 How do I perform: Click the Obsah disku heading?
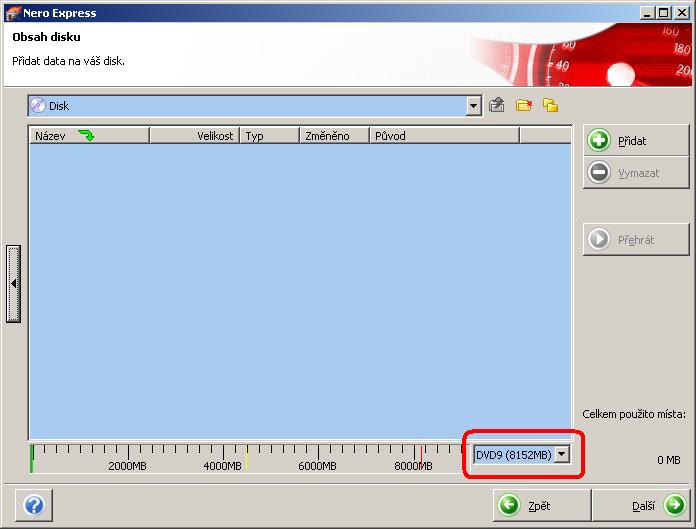46,37
